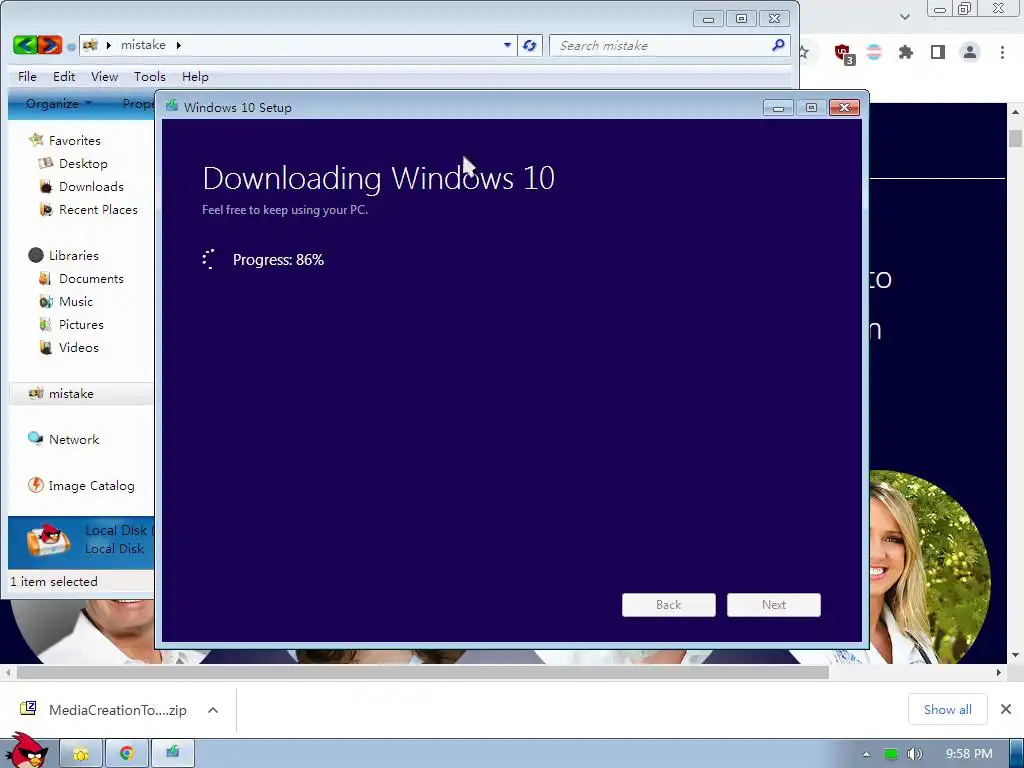The height and width of the screenshot is (768, 1024).
Task: Select 'mistake' computer in navigation pane
Action: pos(71,394)
